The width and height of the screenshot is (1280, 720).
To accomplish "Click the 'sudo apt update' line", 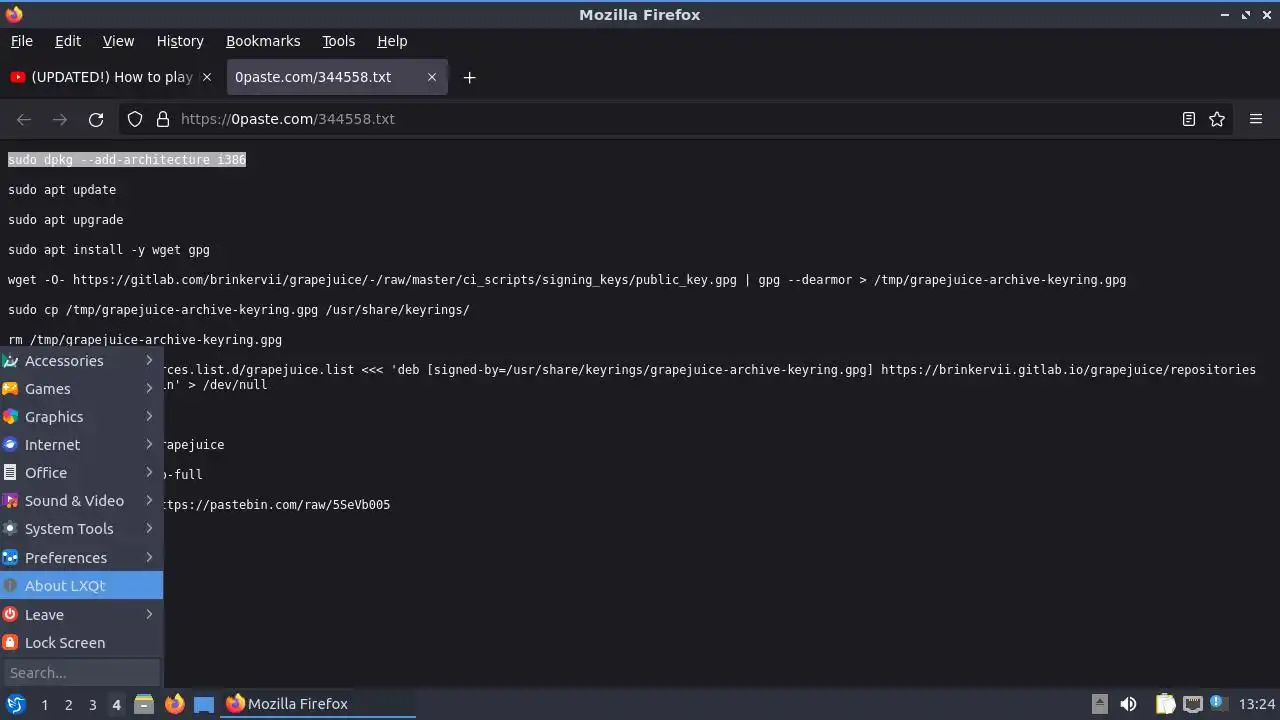I will (62, 190).
